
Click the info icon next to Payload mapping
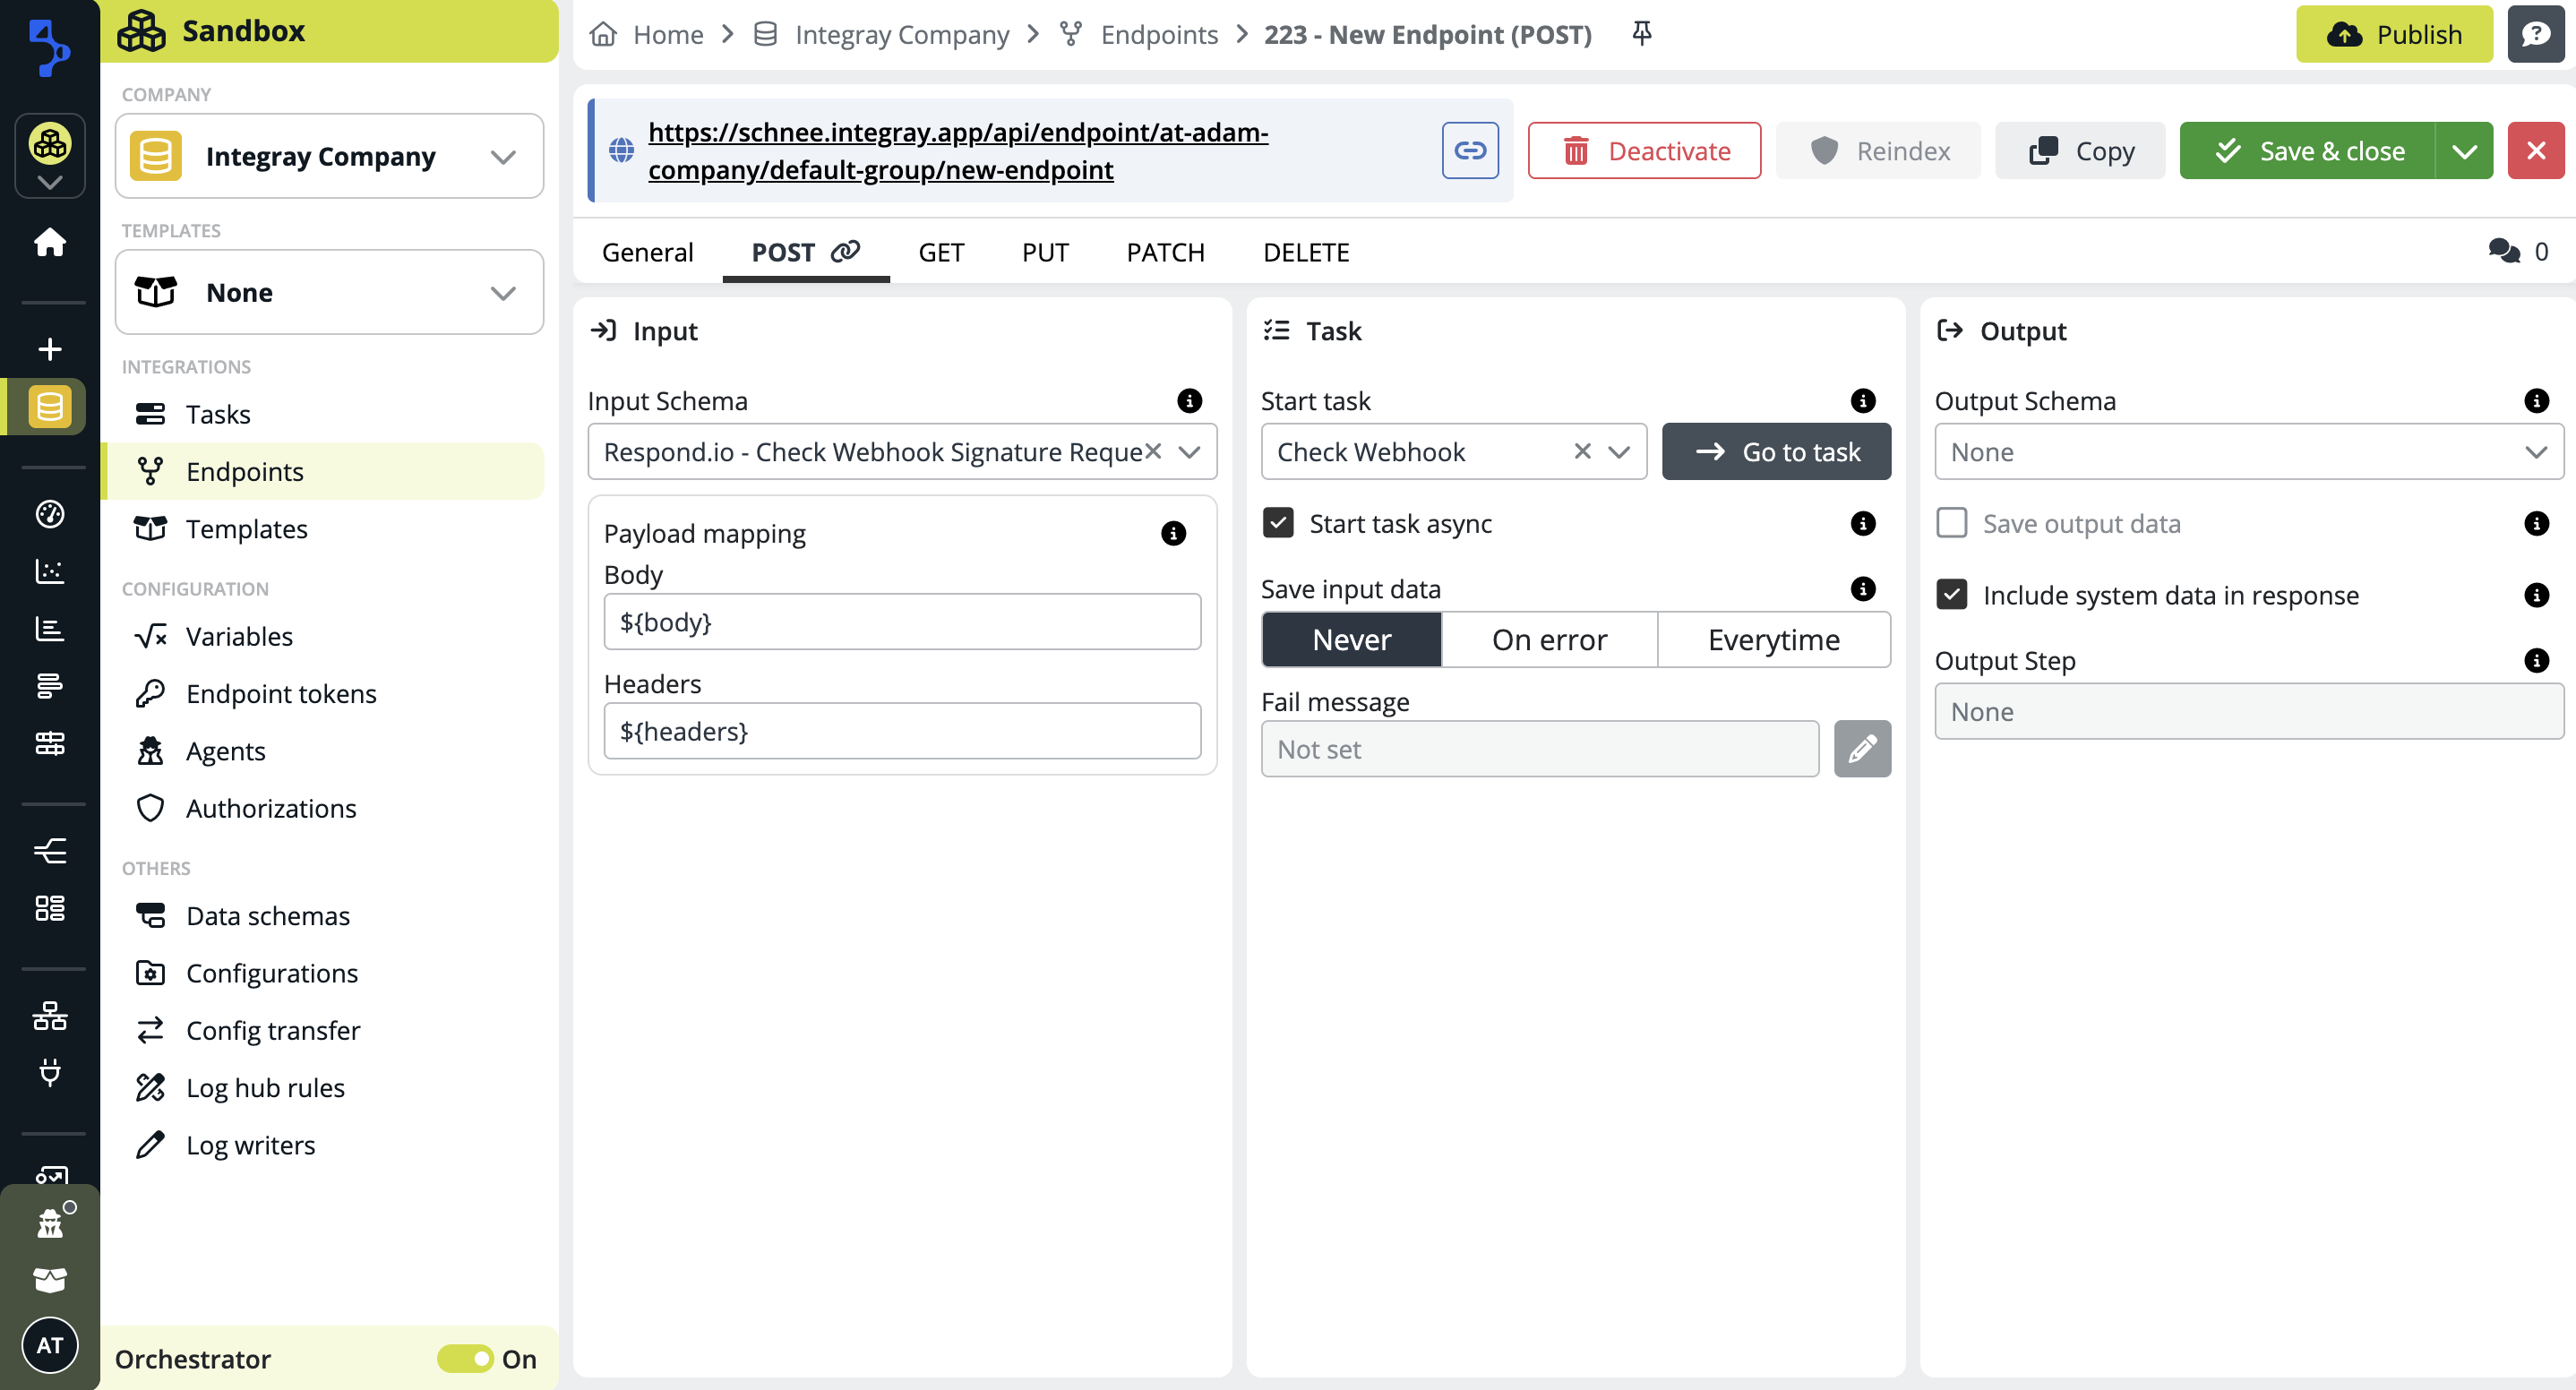click(x=1173, y=533)
